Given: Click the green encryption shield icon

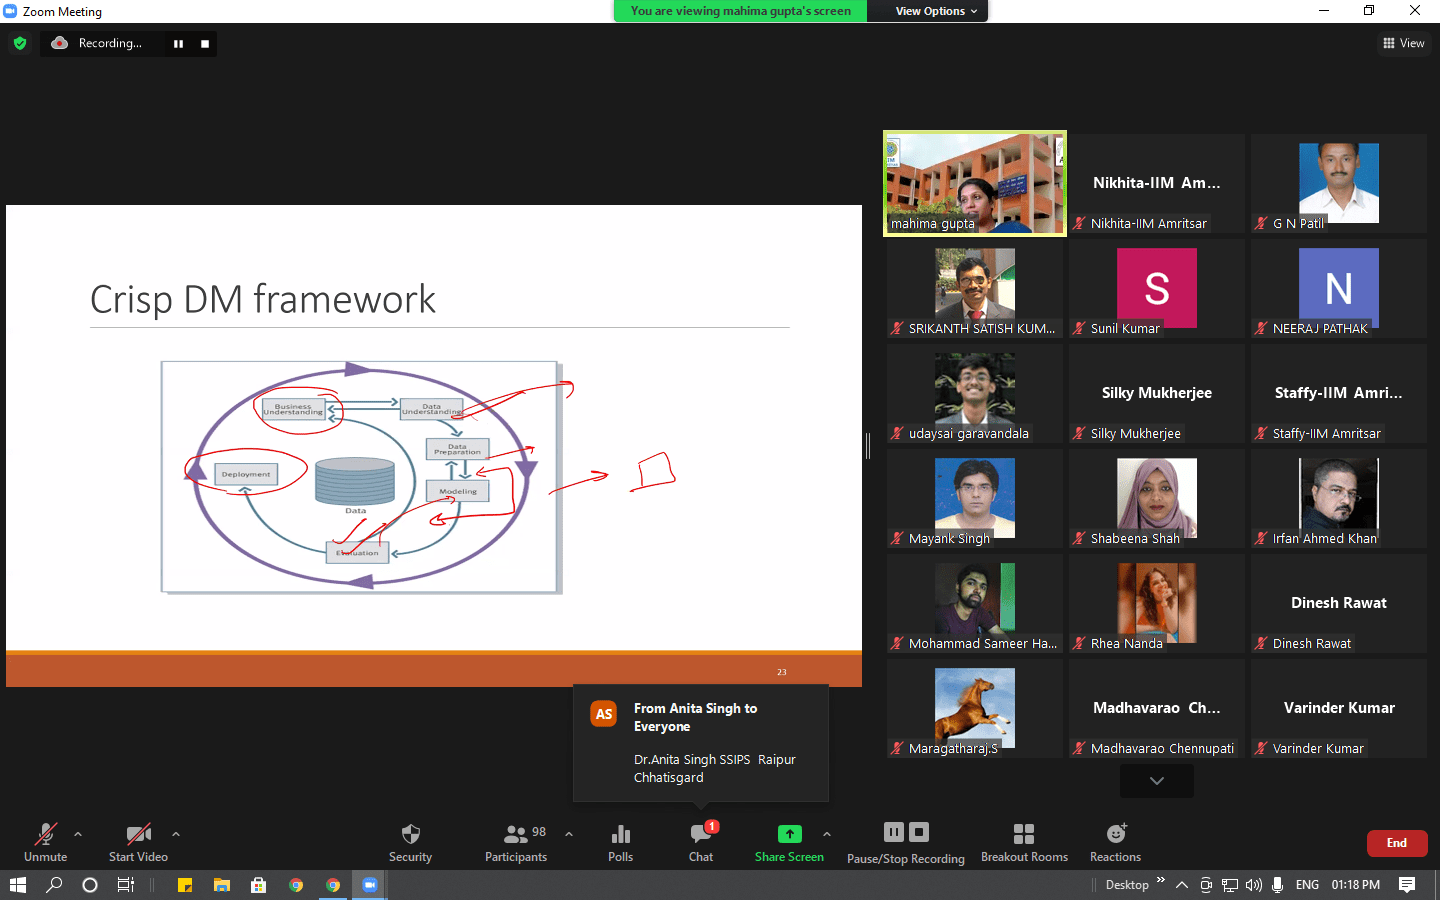Looking at the screenshot, I should pos(20,43).
